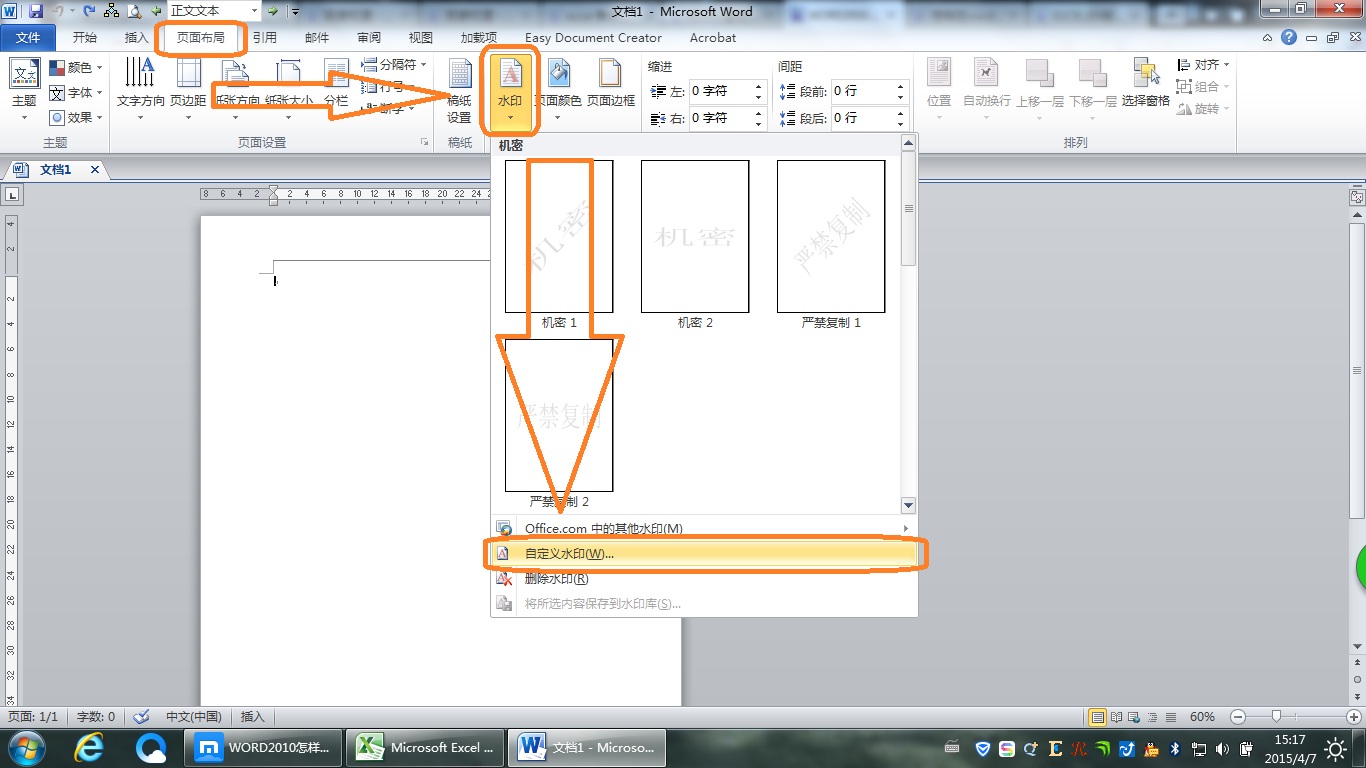Click Columns (分栏) button

coord(336,91)
